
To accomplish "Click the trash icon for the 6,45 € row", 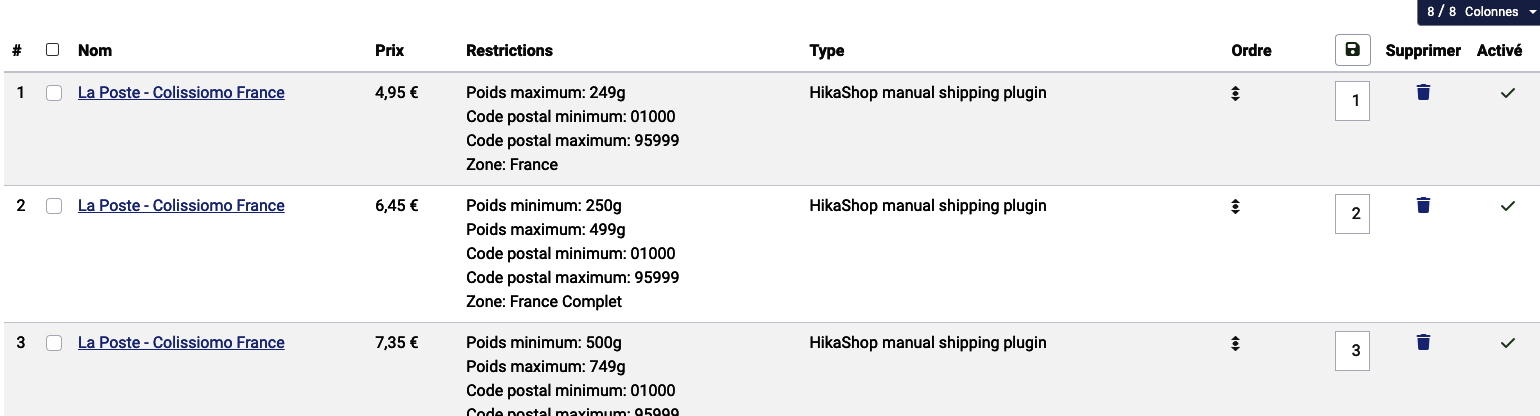I will (x=1423, y=205).
